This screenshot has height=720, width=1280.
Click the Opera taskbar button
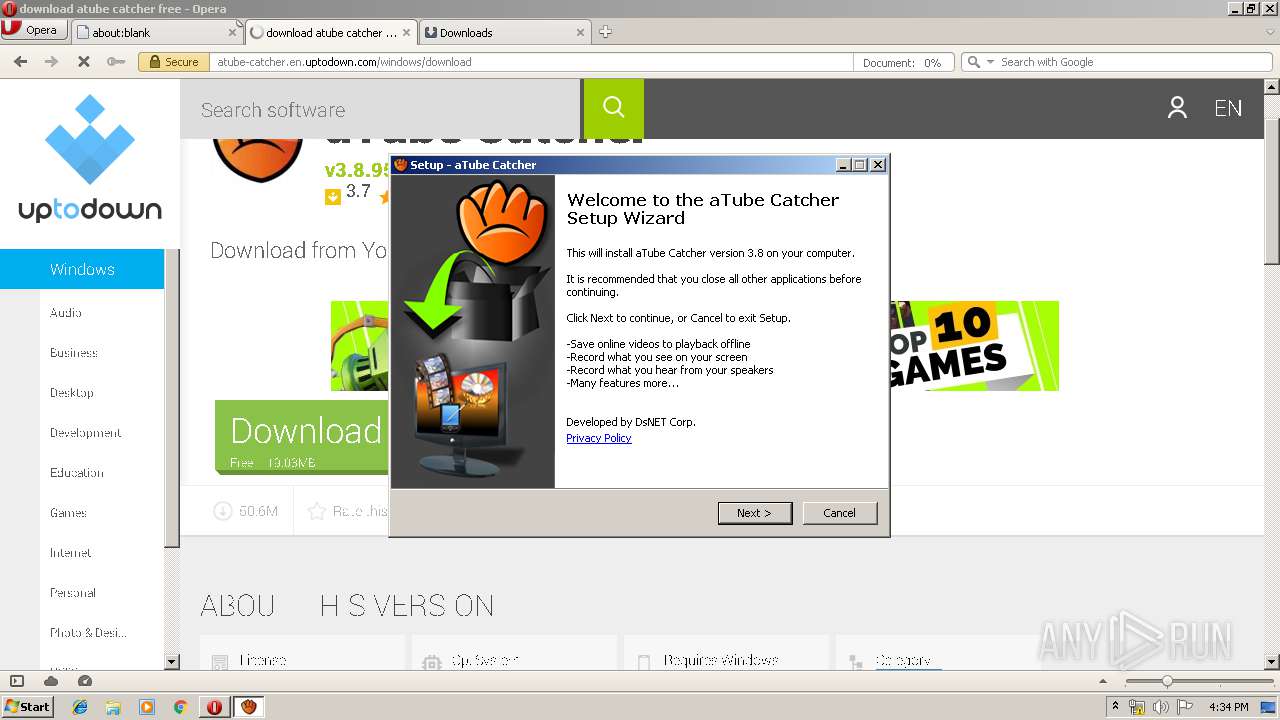[x=214, y=707]
